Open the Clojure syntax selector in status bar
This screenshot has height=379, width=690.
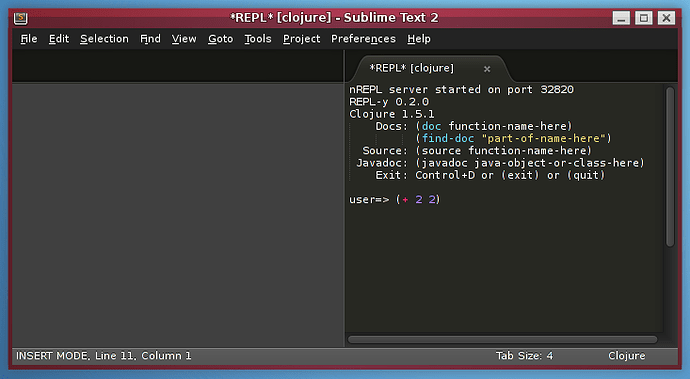point(627,356)
